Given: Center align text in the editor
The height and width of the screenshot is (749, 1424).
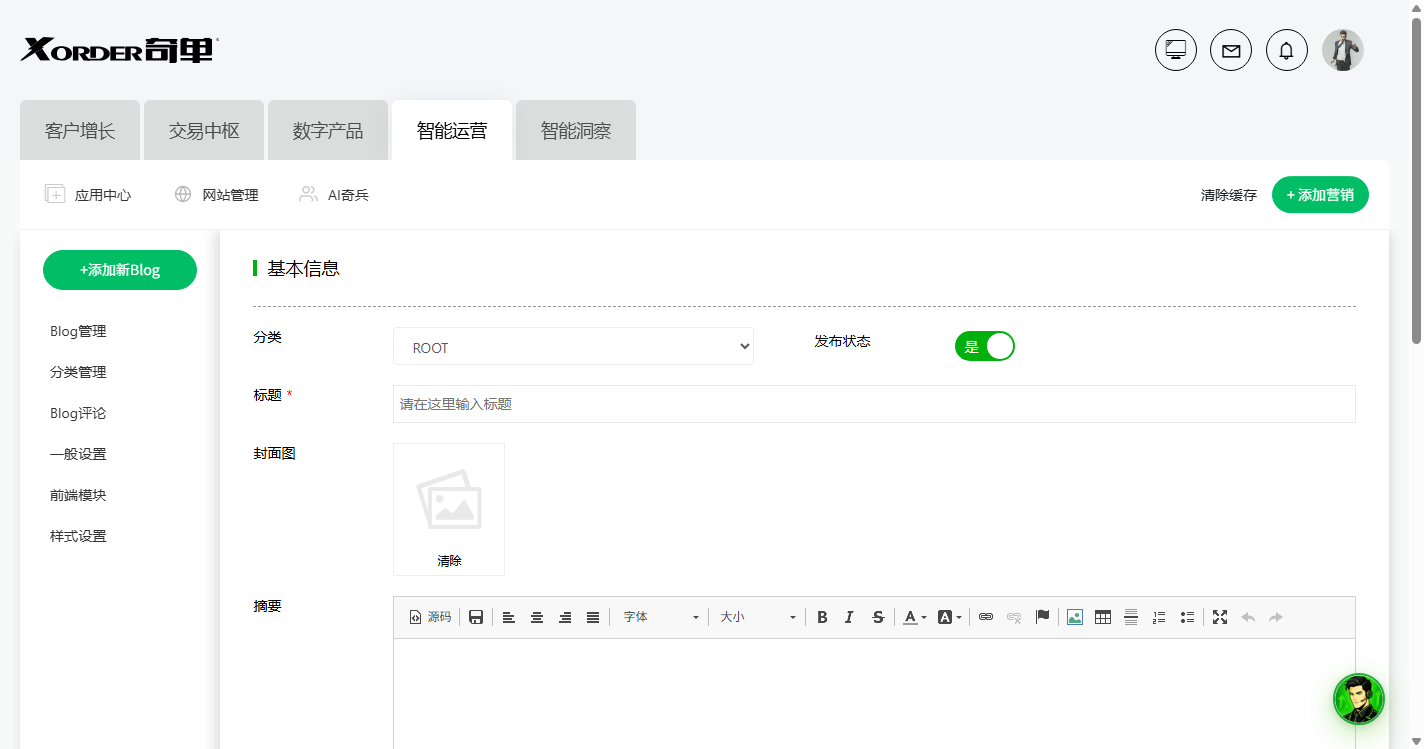Looking at the screenshot, I should pos(537,617).
